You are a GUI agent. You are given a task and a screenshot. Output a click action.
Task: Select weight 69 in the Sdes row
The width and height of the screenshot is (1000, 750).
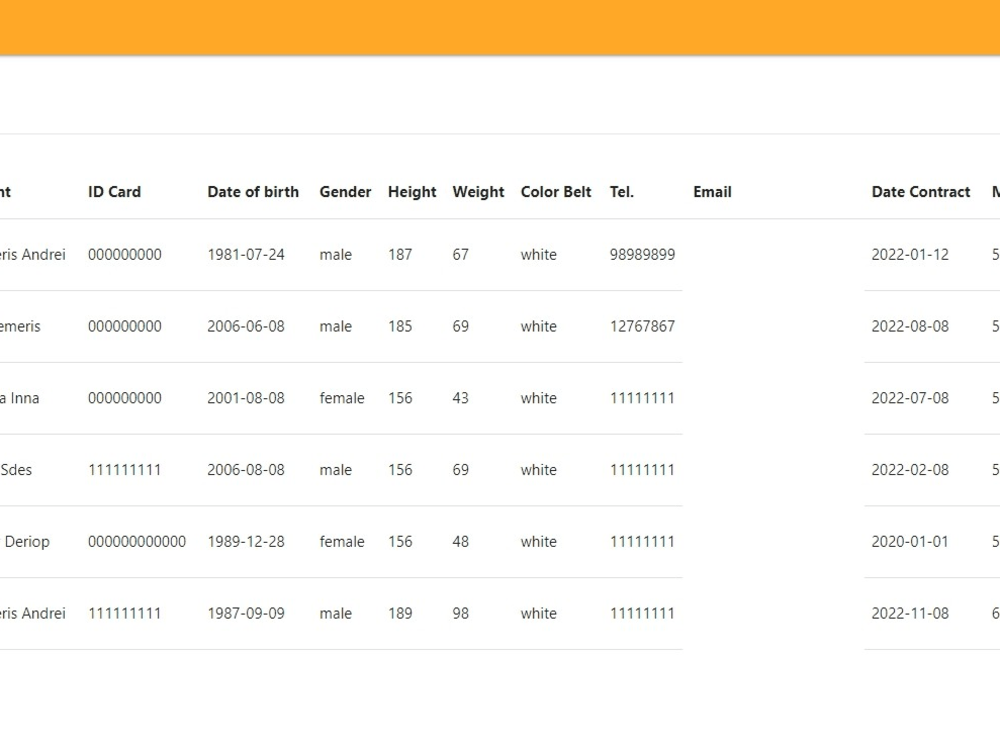(x=460, y=470)
